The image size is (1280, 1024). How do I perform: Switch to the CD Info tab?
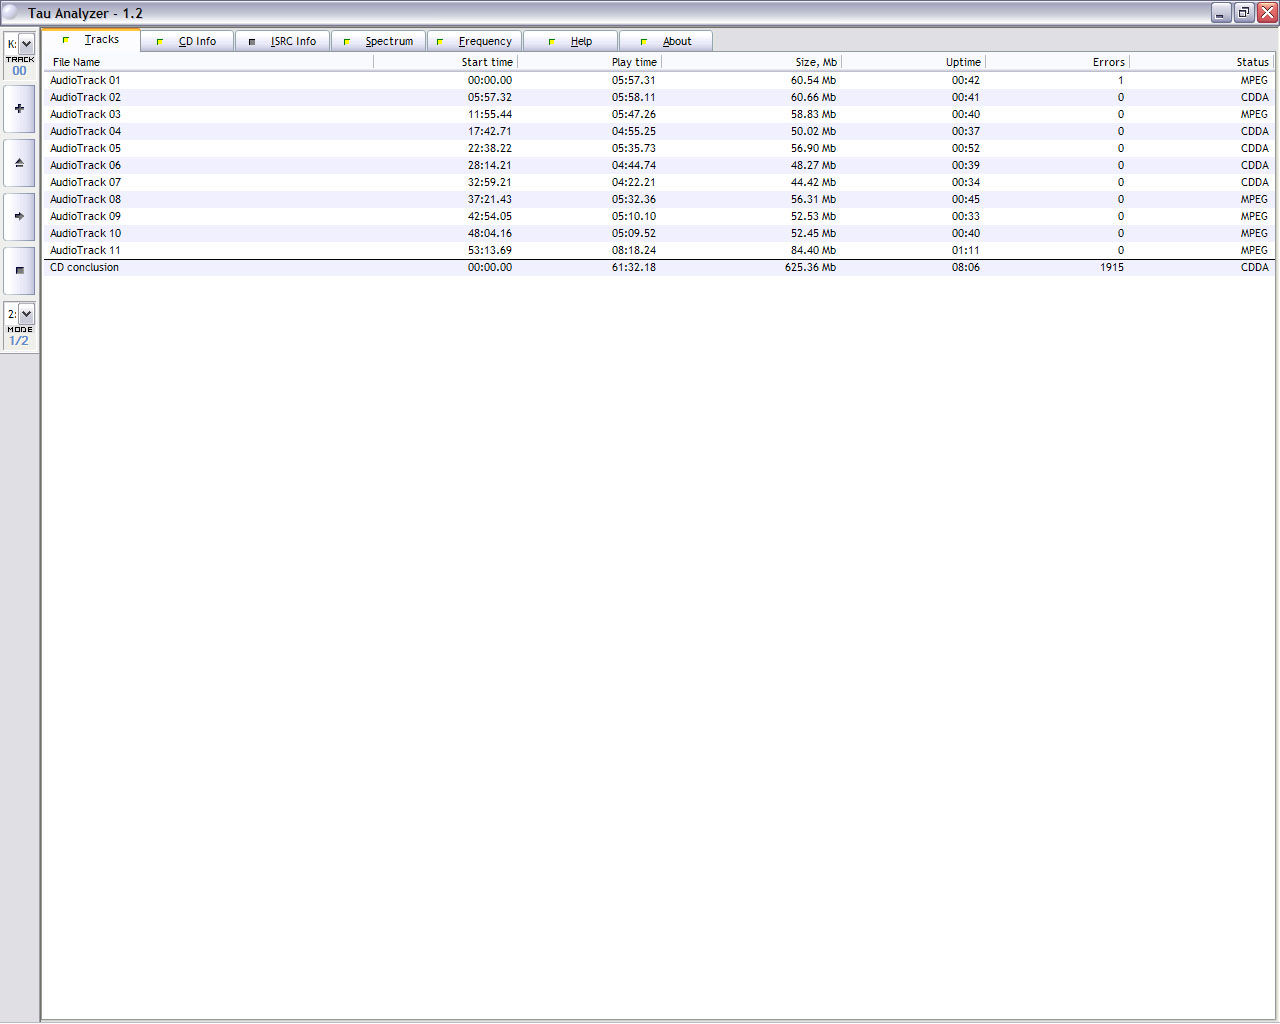tap(187, 41)
